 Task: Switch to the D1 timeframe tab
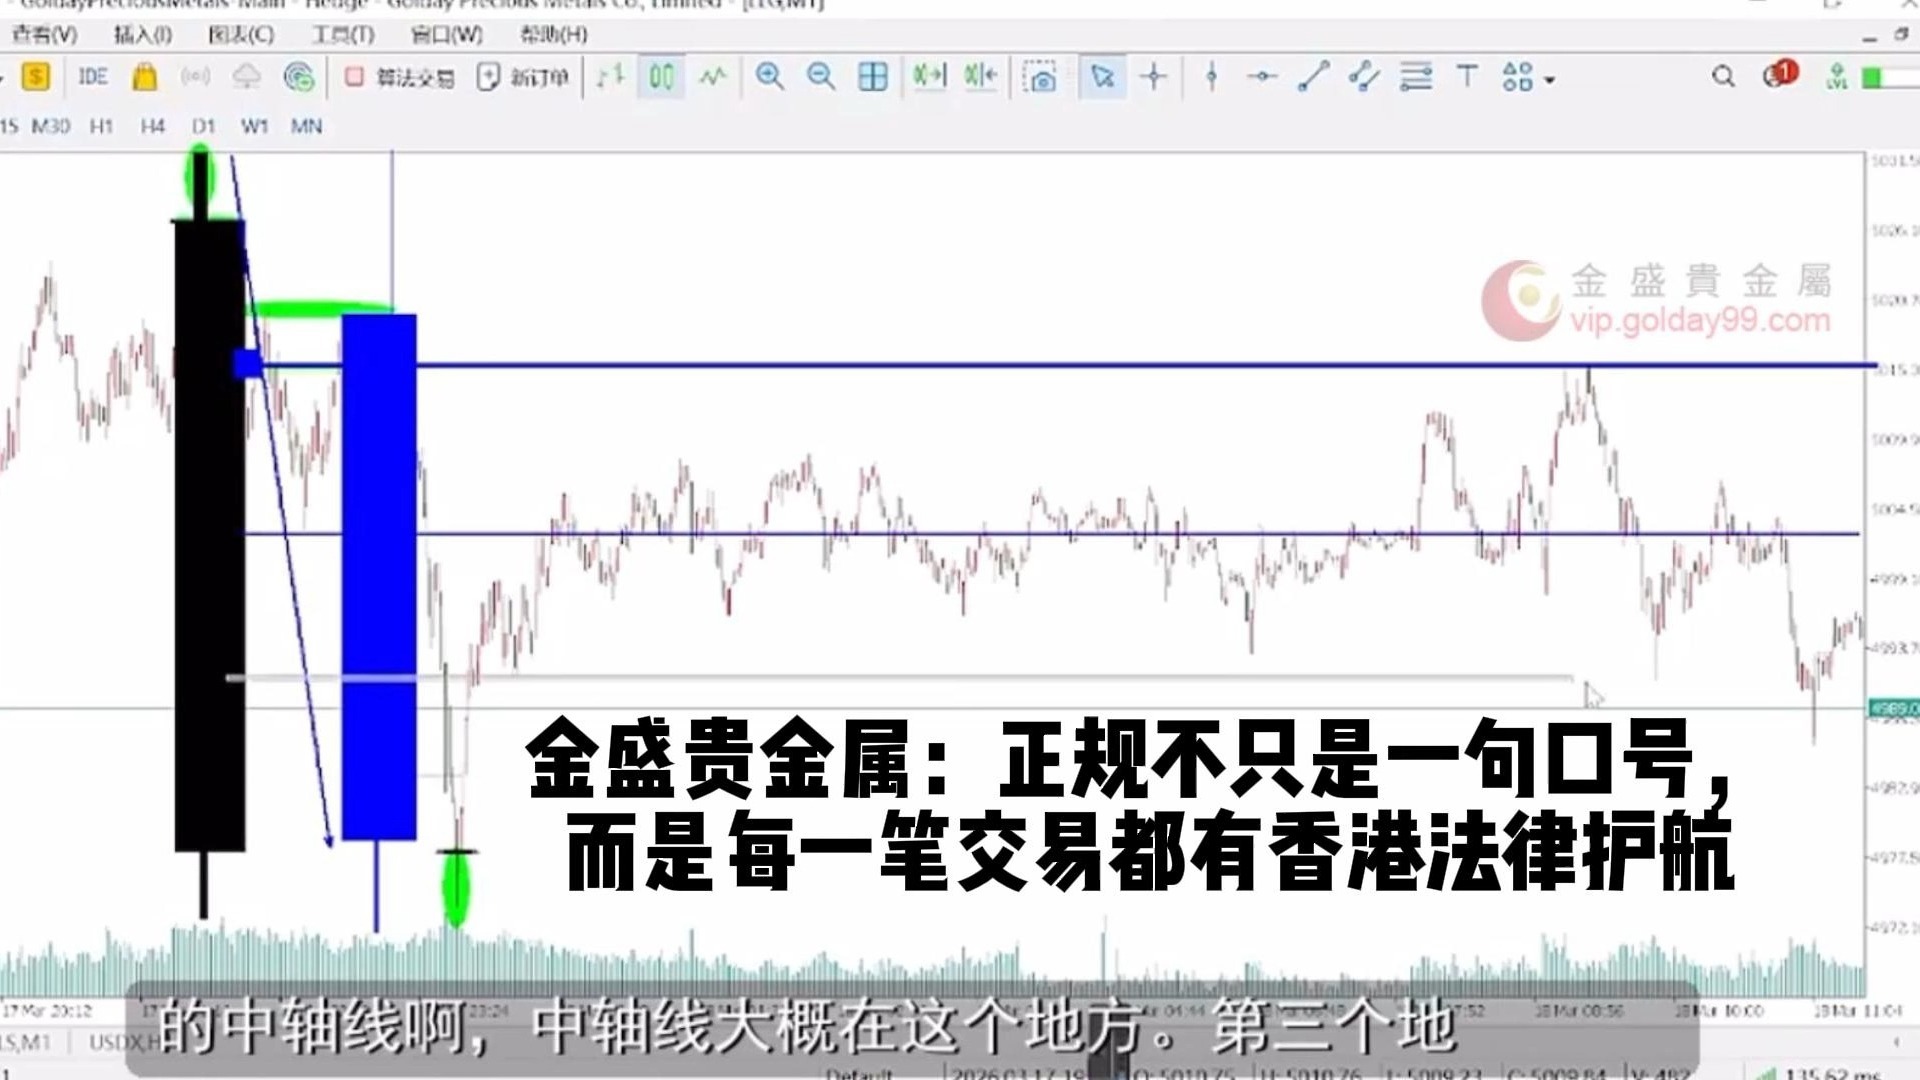(x=203, y=127)
